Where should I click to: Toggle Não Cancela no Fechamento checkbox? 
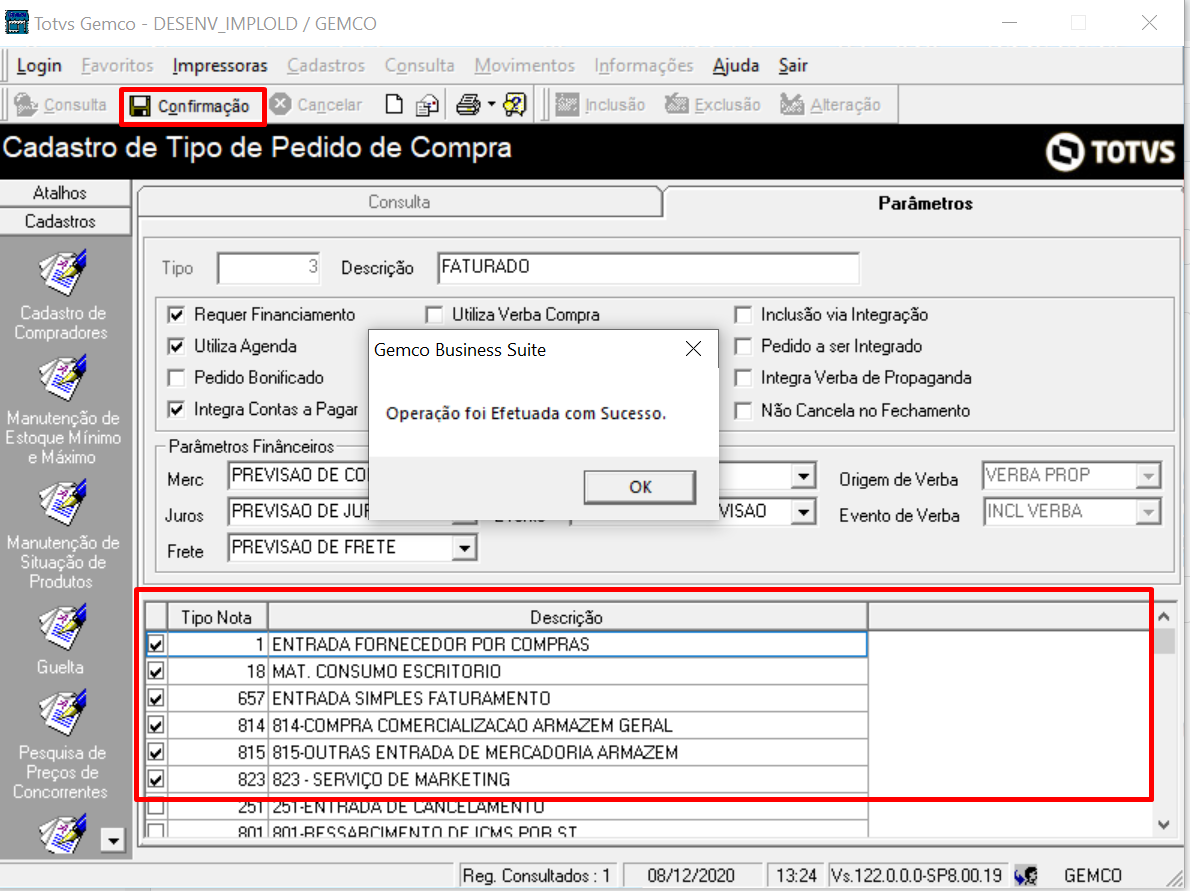(x=744, y=411)
